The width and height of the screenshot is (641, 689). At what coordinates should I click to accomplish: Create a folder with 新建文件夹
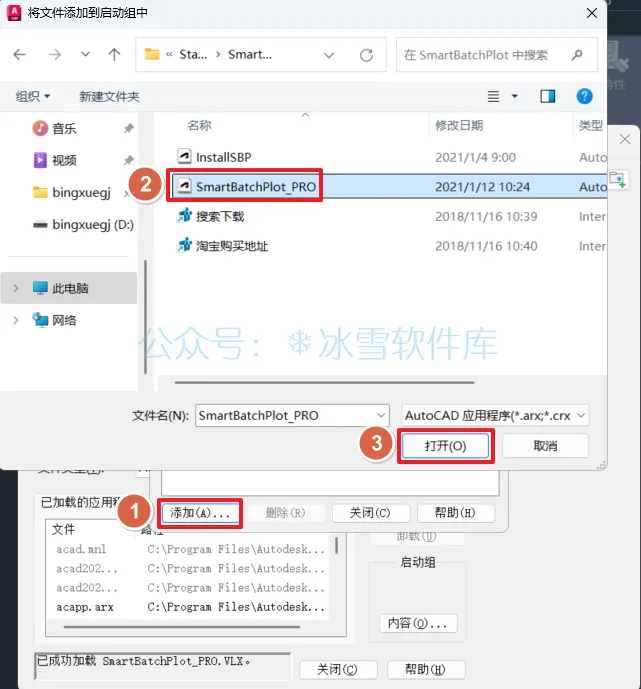point(109,96)
